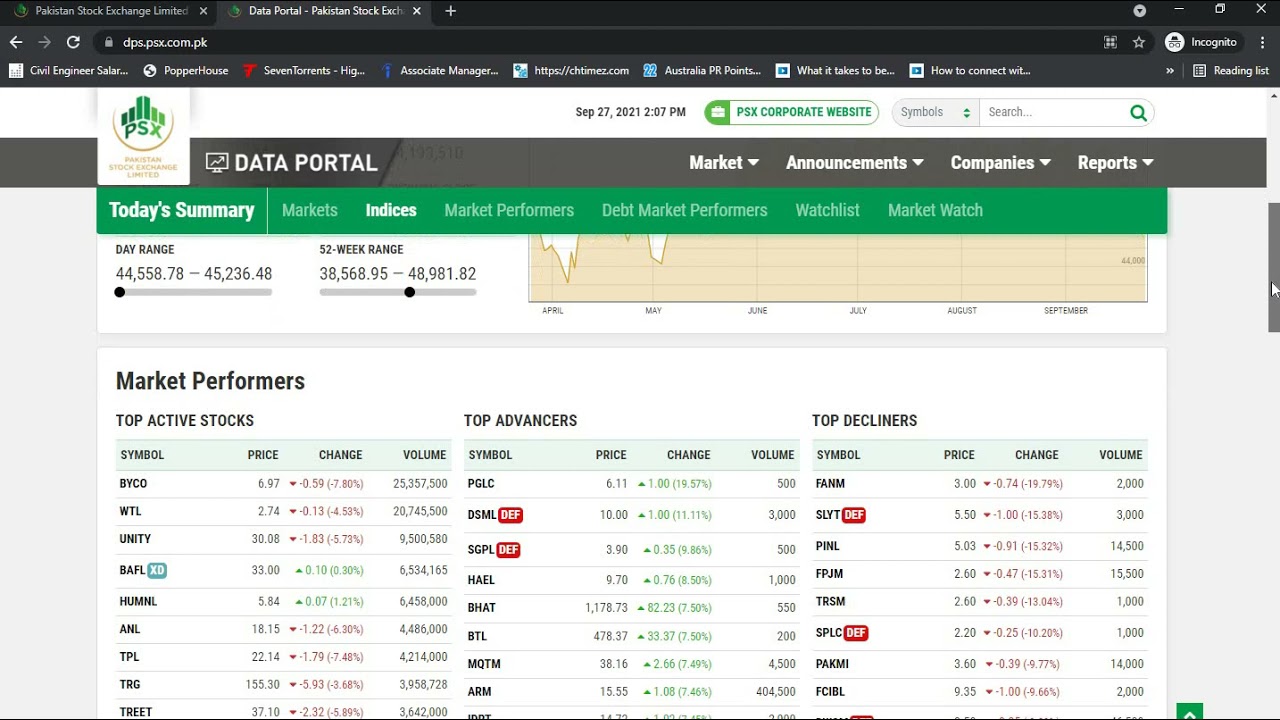Click the XD badge next to BAFL
This screenshot has height=720, width=1280.
click(157, 570)
